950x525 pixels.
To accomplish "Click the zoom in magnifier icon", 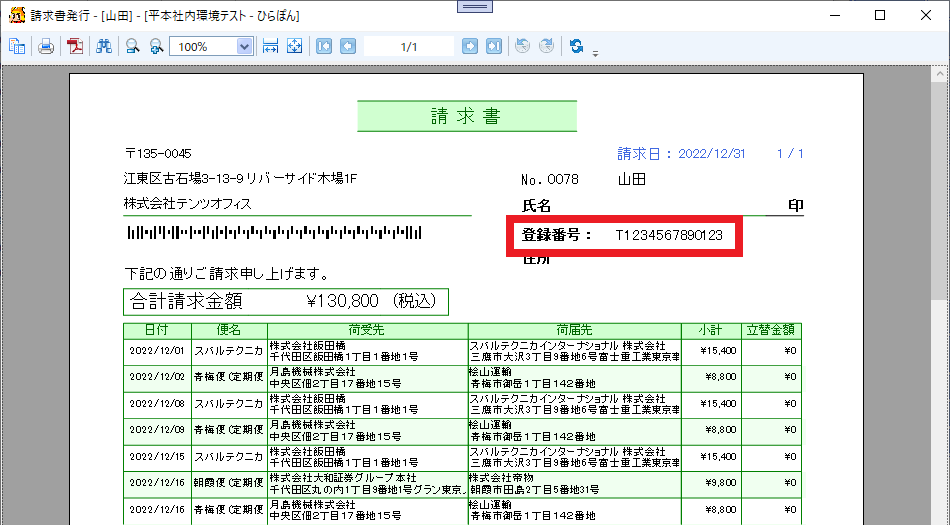I will tap(155, 46).
